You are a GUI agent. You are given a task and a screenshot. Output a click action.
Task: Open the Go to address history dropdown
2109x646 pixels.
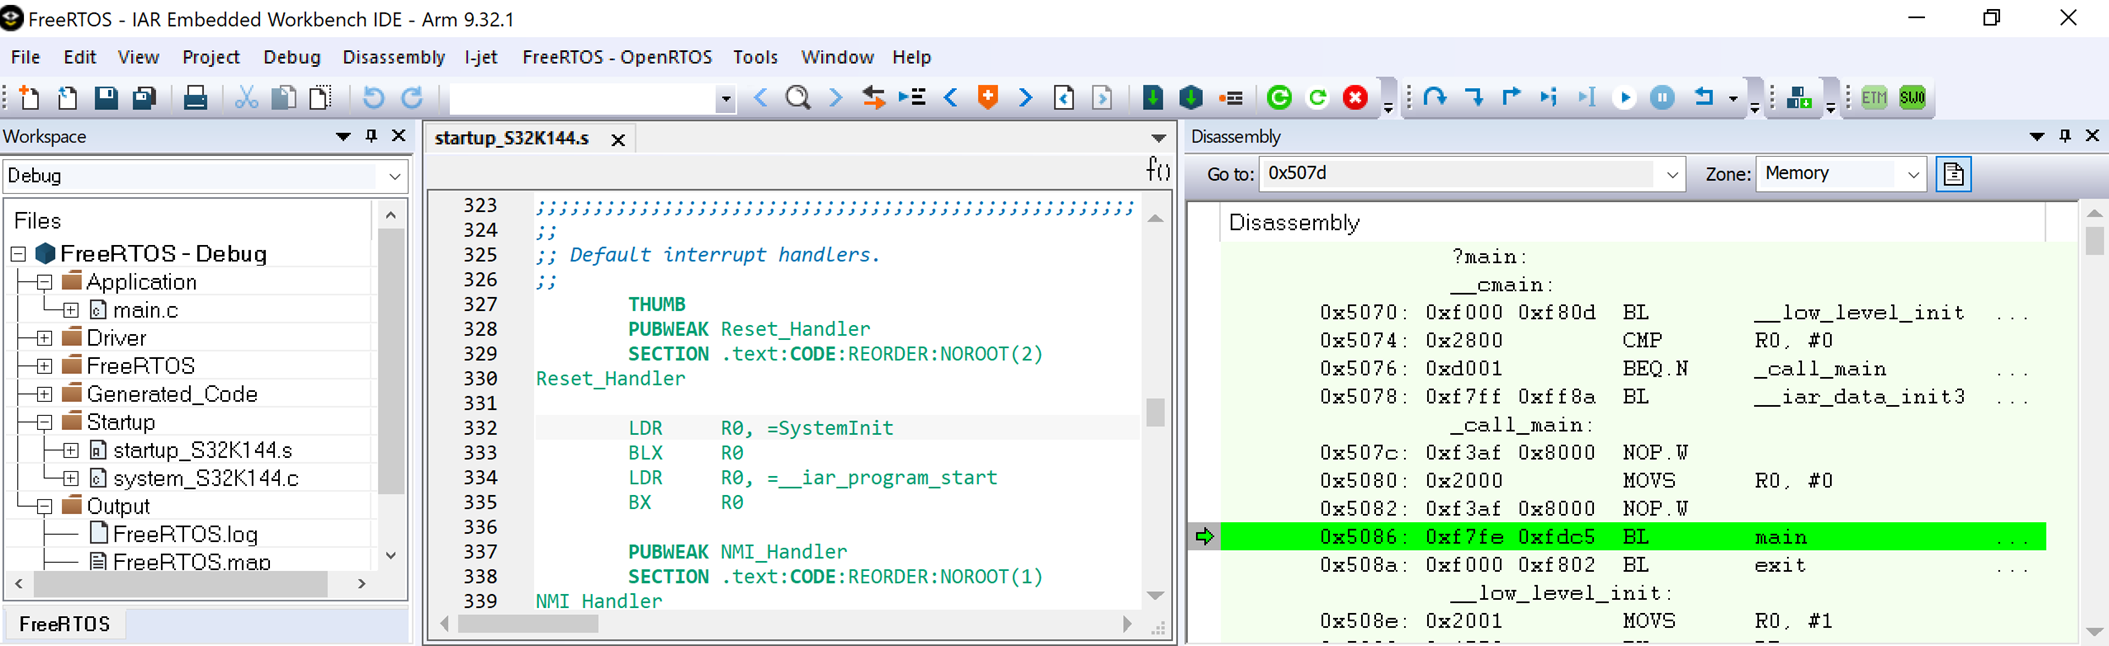[x=1672, y=174]
